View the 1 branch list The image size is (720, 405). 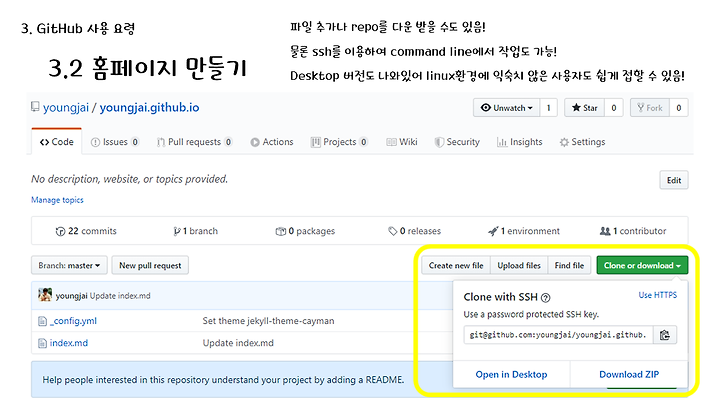pyautogui.click(x=195, y=231)
